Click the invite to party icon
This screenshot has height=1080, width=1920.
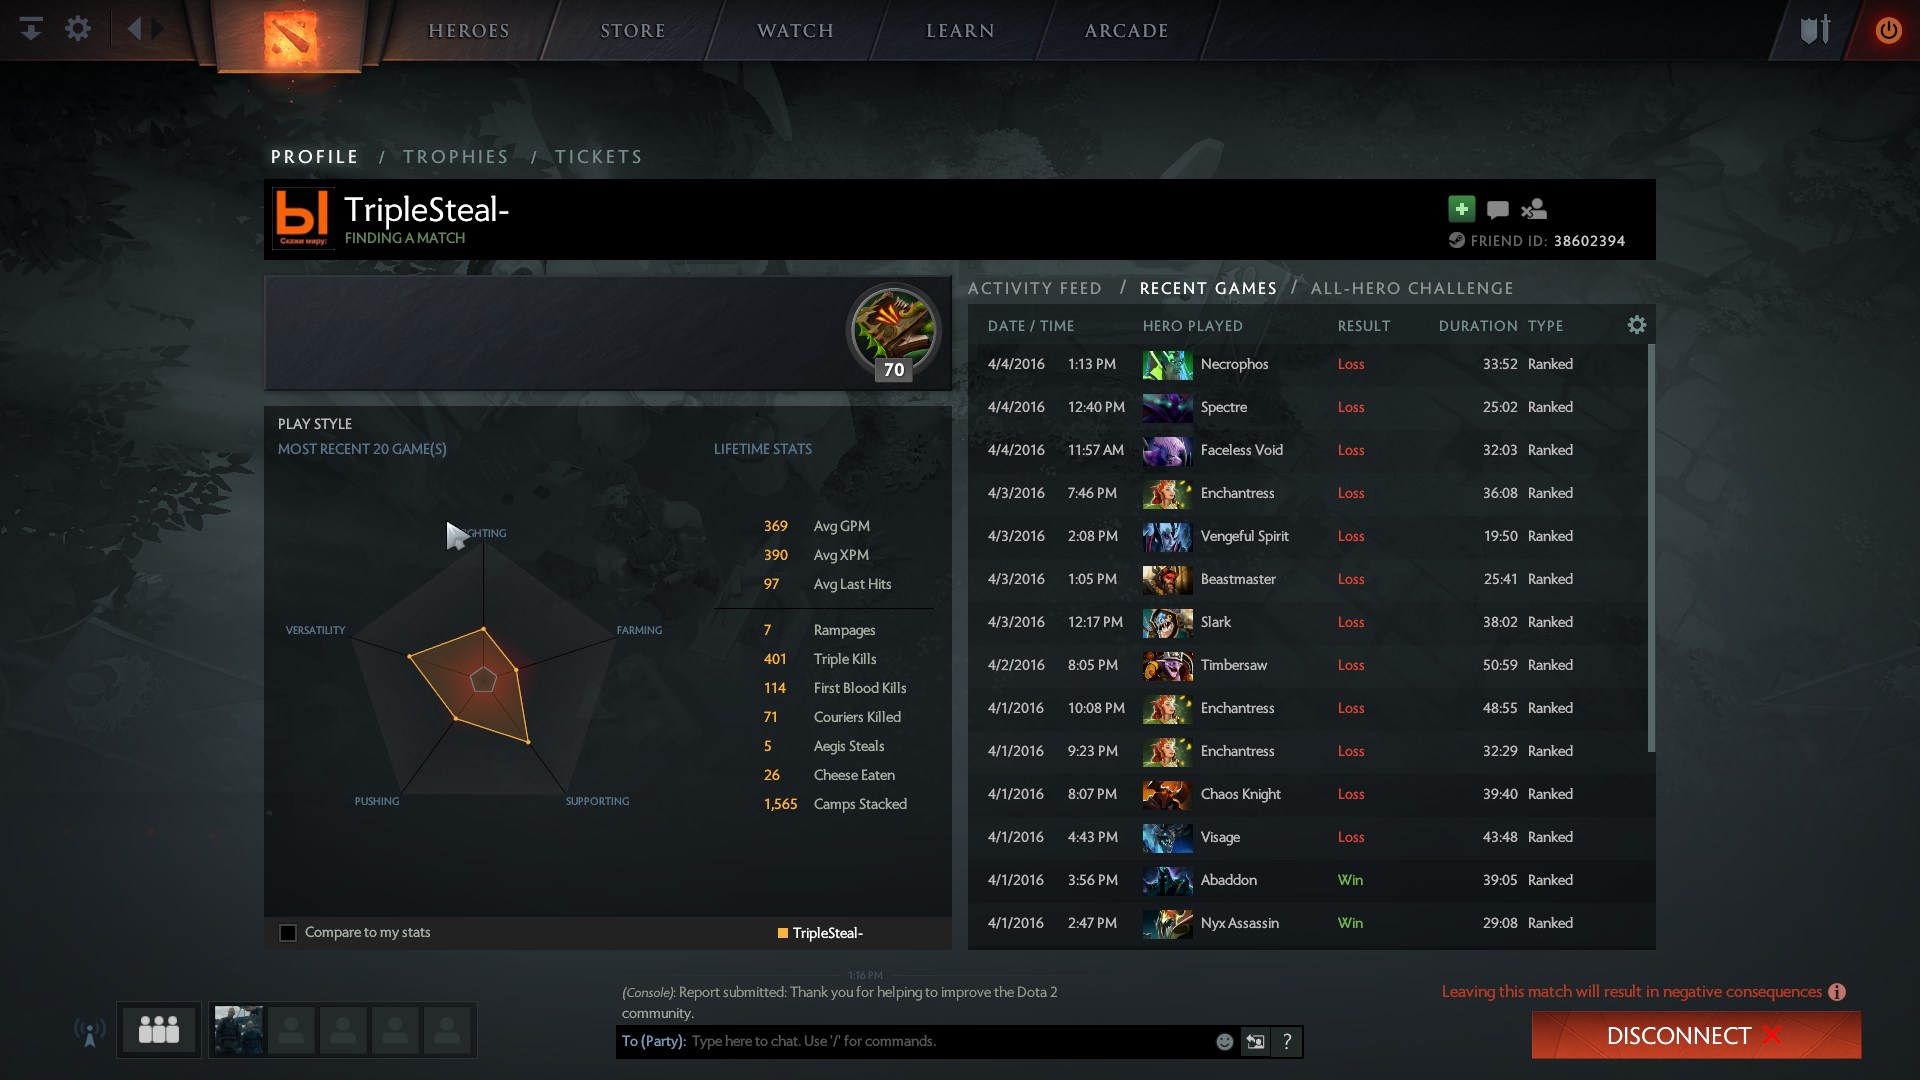pos(1533,209)
